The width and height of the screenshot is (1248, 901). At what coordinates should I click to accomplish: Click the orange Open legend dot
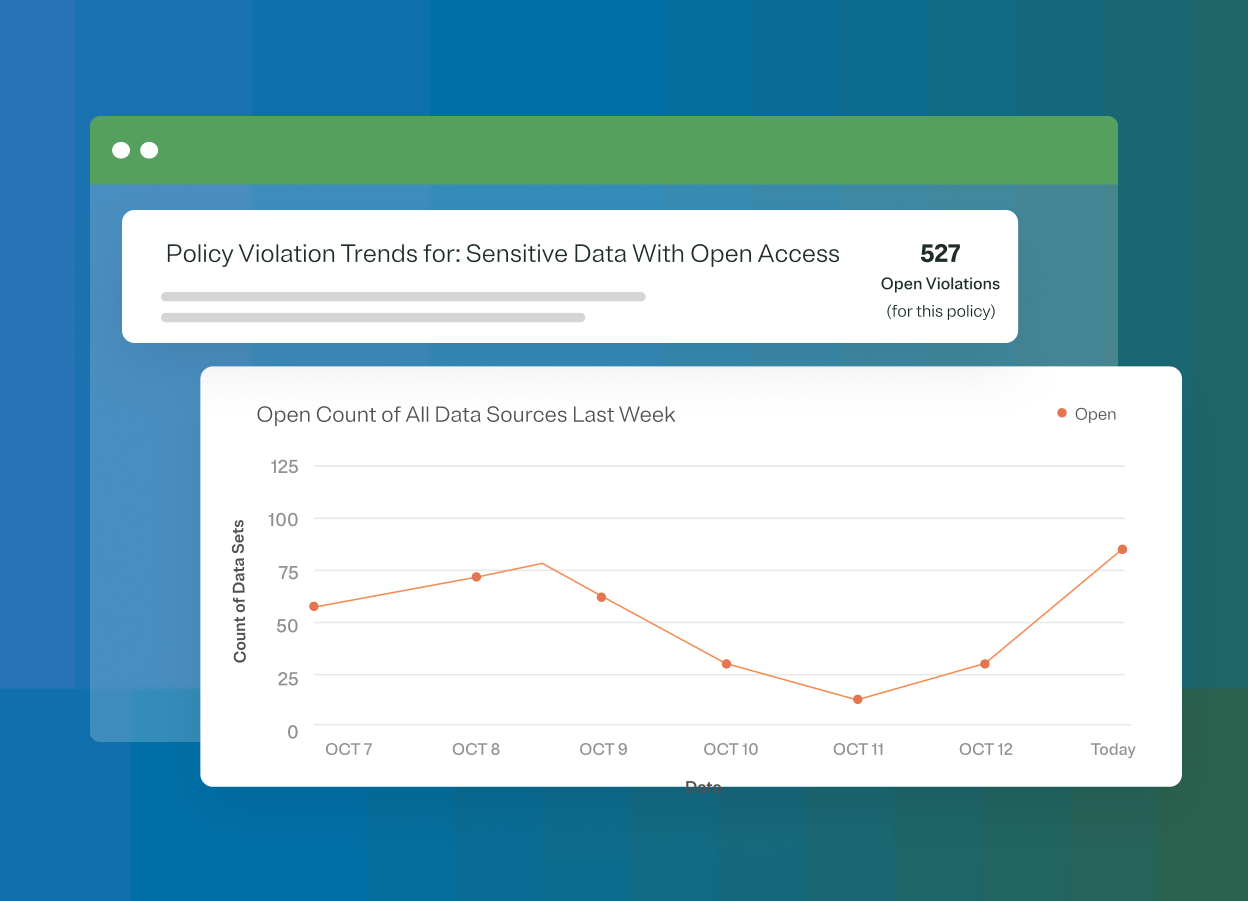tap(1060, 413)
